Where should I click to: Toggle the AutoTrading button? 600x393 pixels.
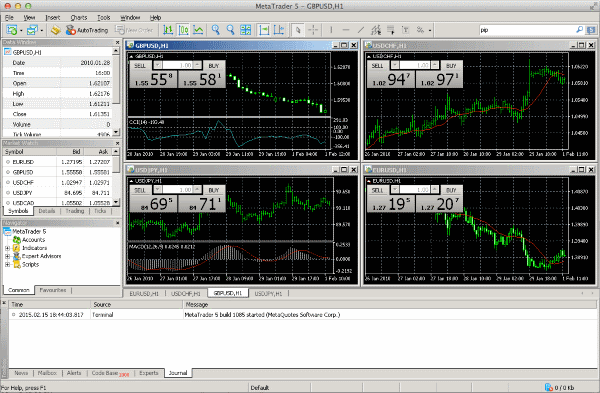click(87, 30)
